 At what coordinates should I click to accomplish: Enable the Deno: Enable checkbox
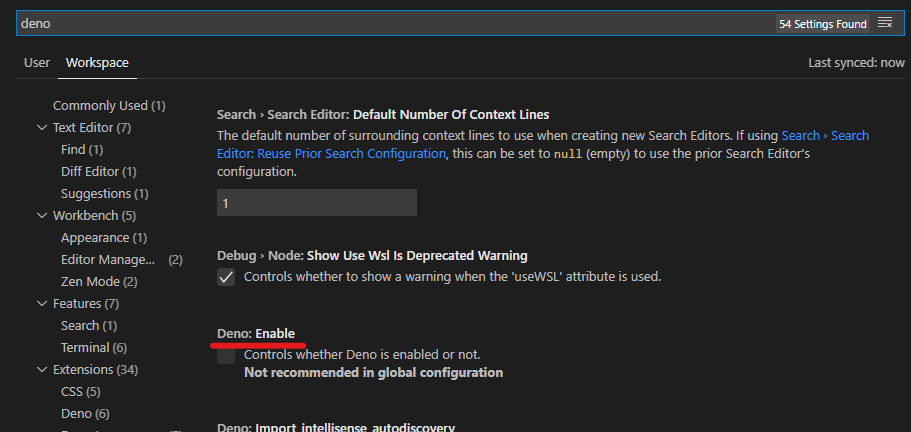226,355
